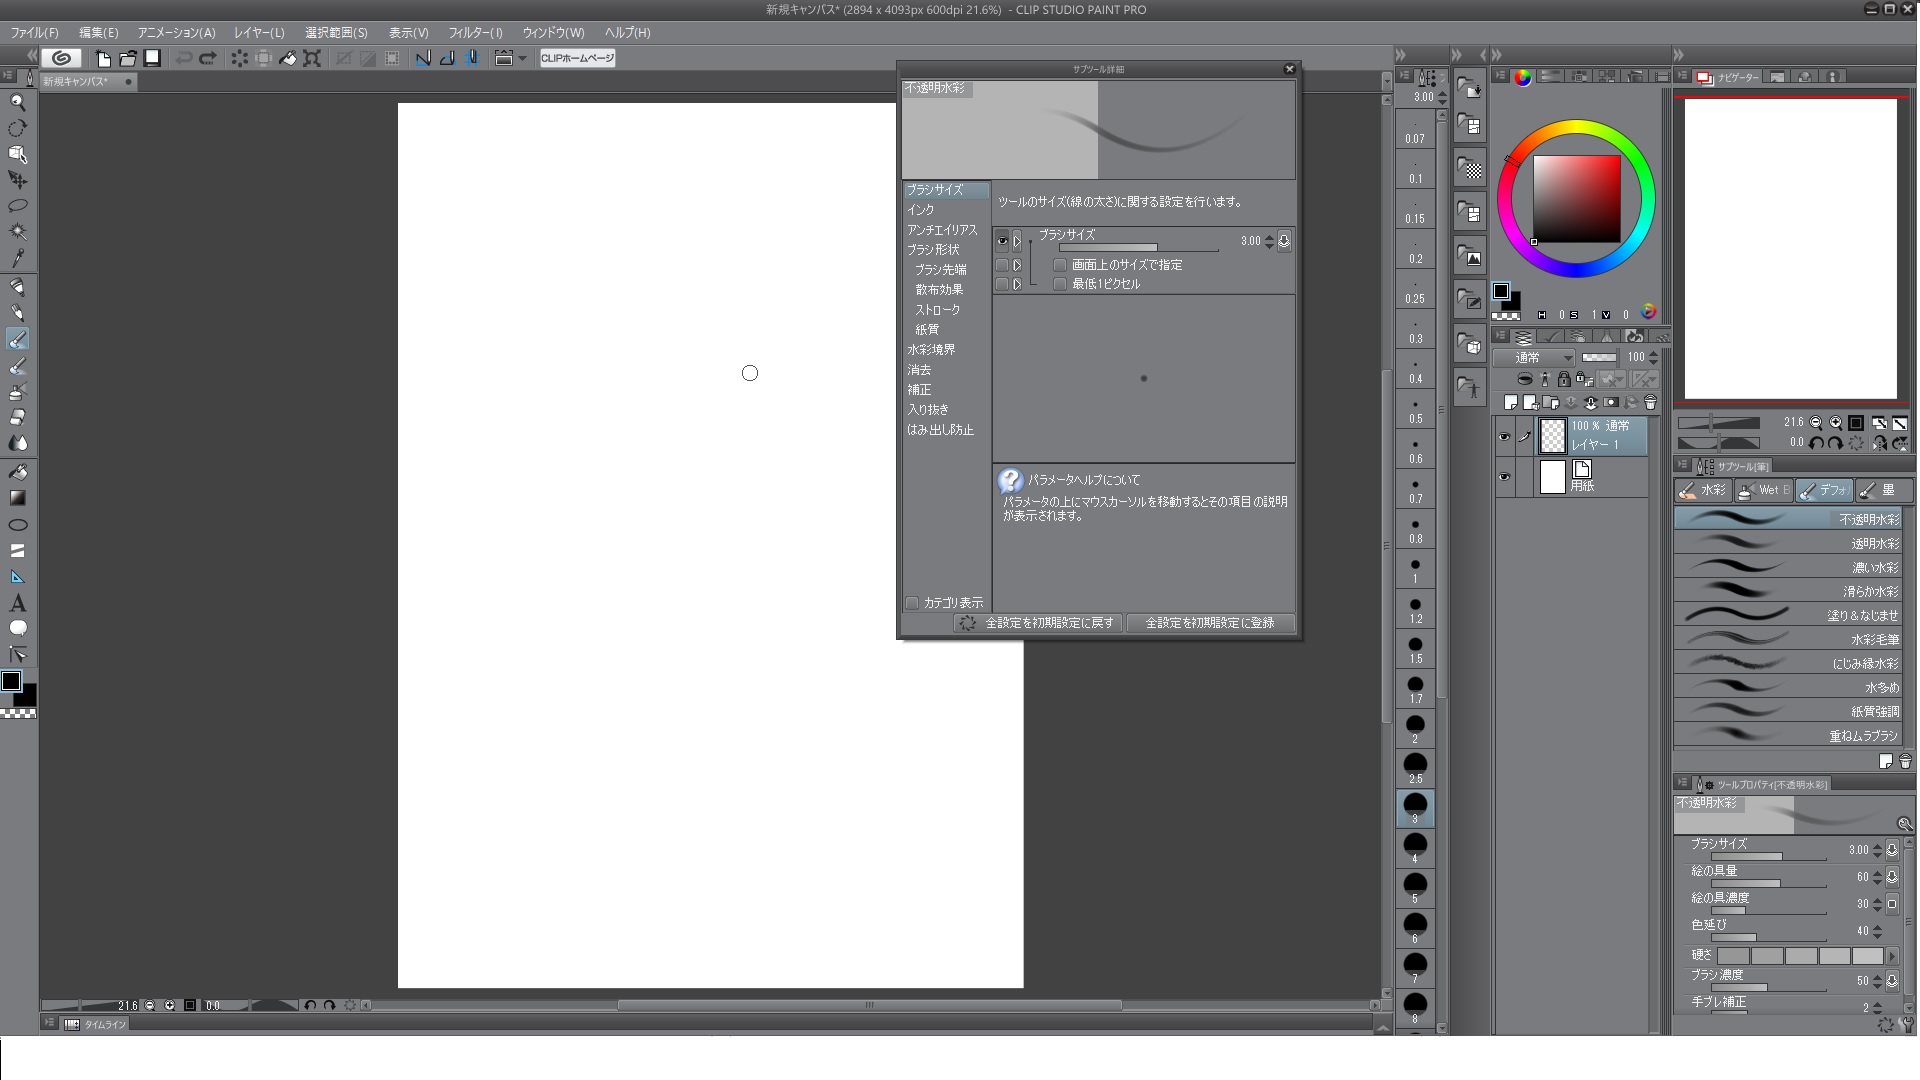Click 全設定を初期設定に戻す button
1920x1080 pixels.
point(1037,623)
